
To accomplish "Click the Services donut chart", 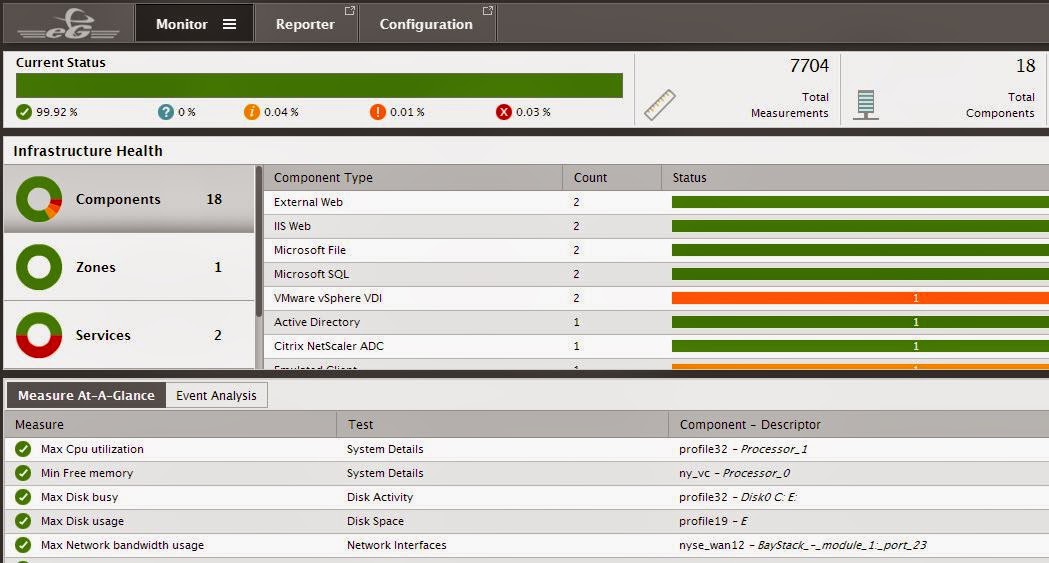I will pyautogui.click(x=39, y=335).
